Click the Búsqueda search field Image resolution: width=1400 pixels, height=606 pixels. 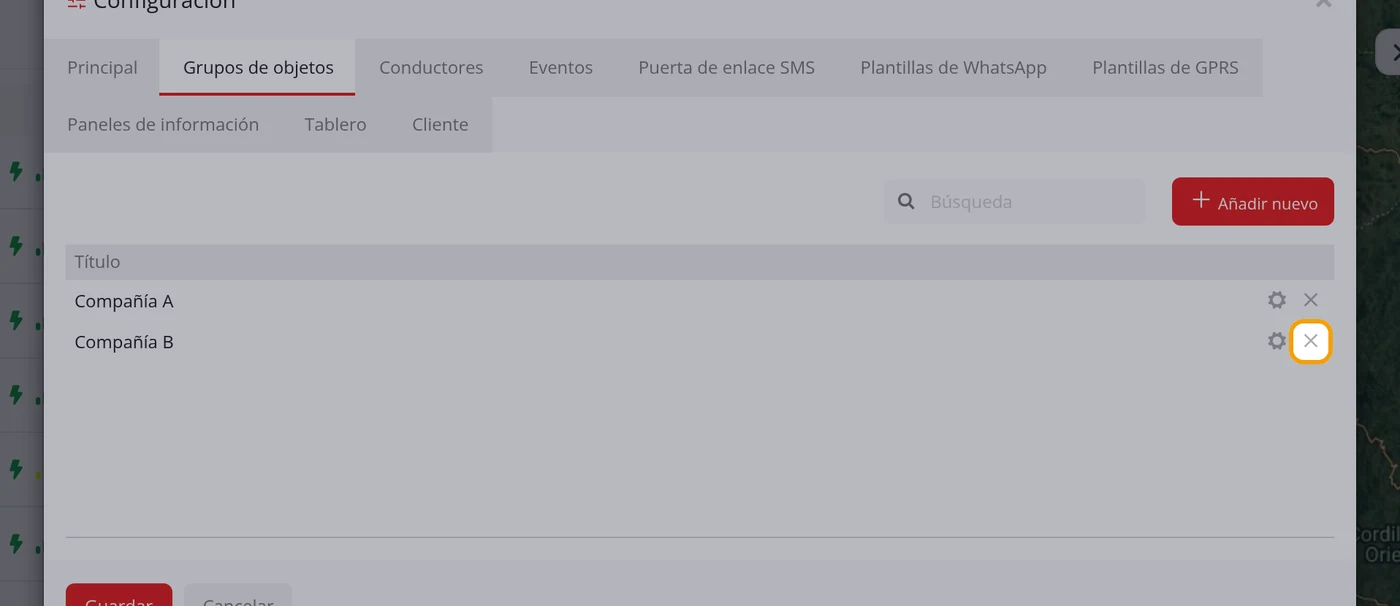click(1014, 202)
